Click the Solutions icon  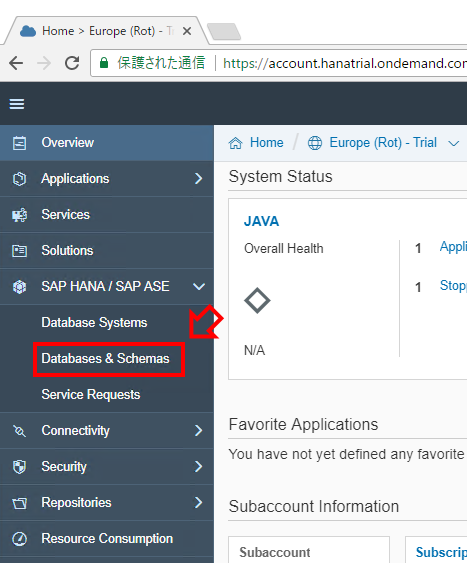point(19,251)
